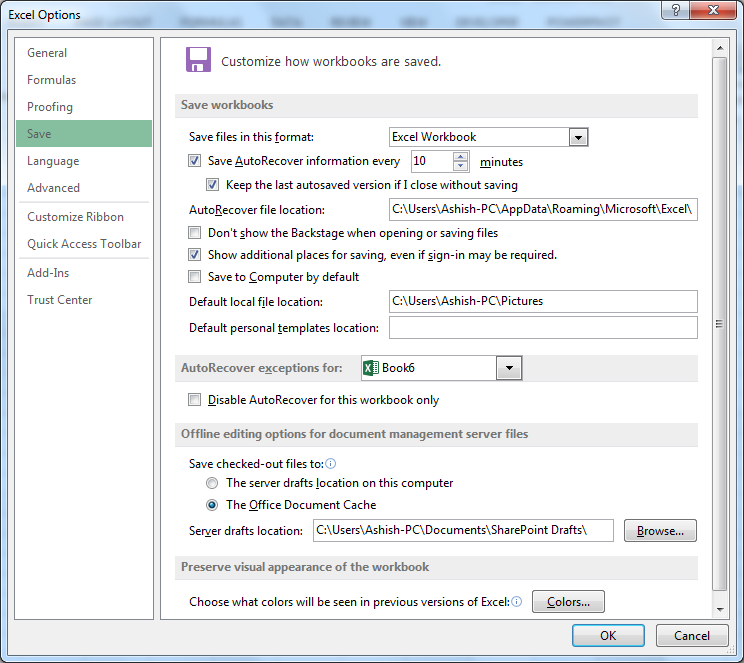Image resolution: width=744 pixels, height=663 pixels.
Task: Increase AutoRecover minutes with up arrow
Action: click(460, 156)
